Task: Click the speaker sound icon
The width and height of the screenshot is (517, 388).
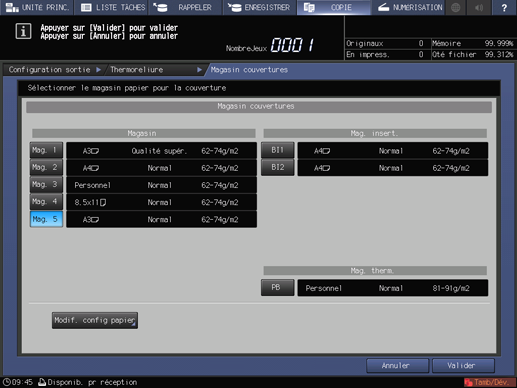Action: pyautogui.click(x=479, y=7)
